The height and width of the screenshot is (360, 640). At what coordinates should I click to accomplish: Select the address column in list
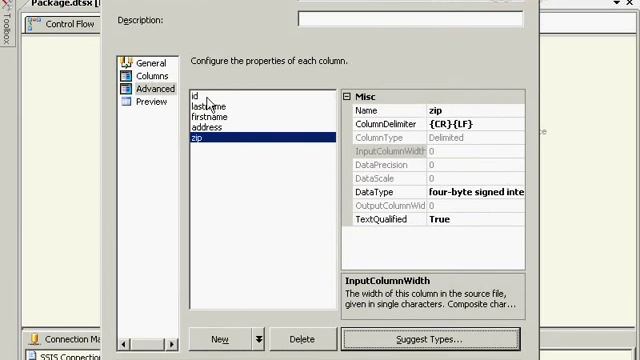pyautogui.click(x=263, y=127)
